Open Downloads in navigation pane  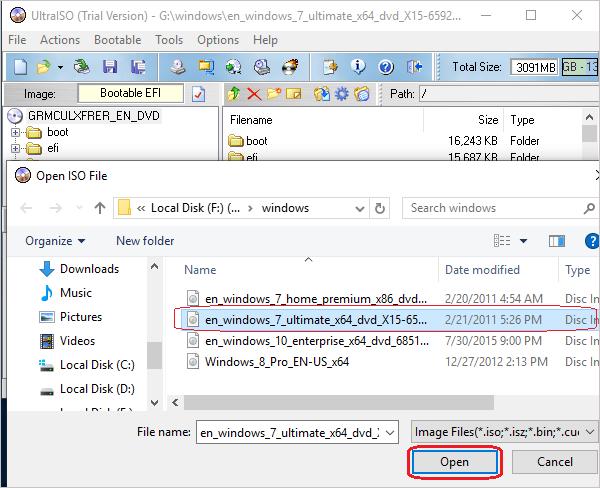[80, 269]
